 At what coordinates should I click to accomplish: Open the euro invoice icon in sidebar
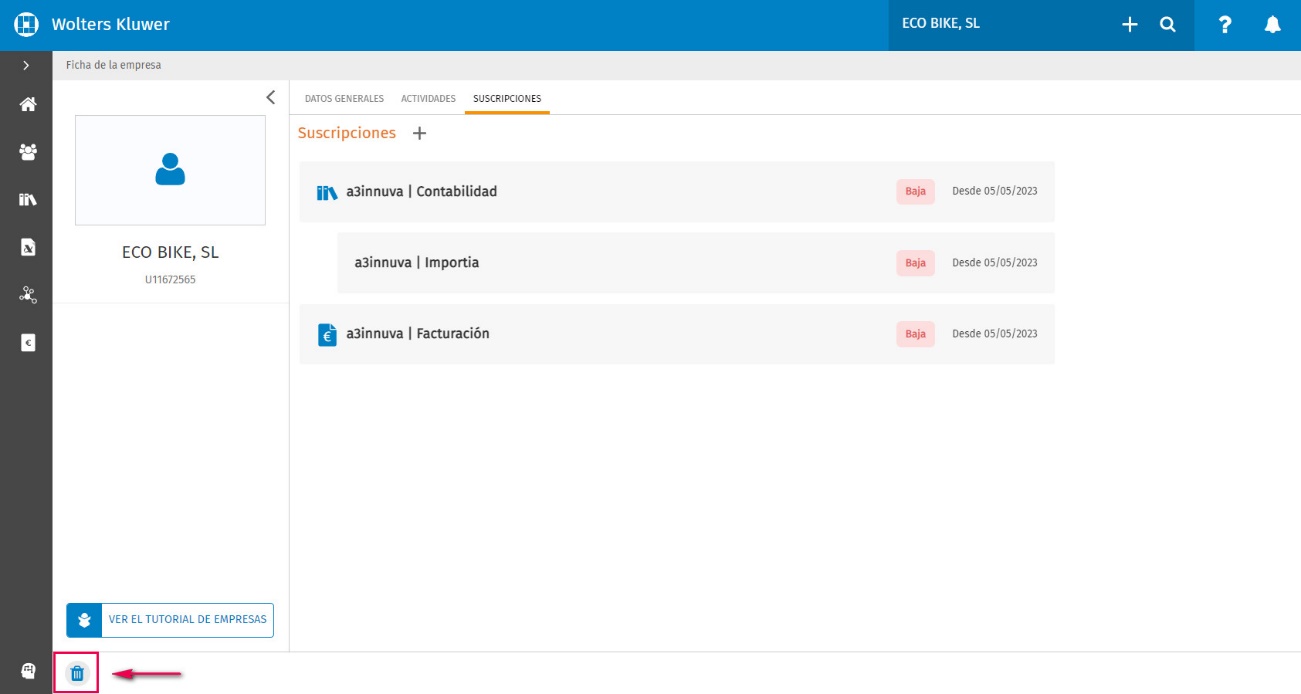(x=28, y=342)
